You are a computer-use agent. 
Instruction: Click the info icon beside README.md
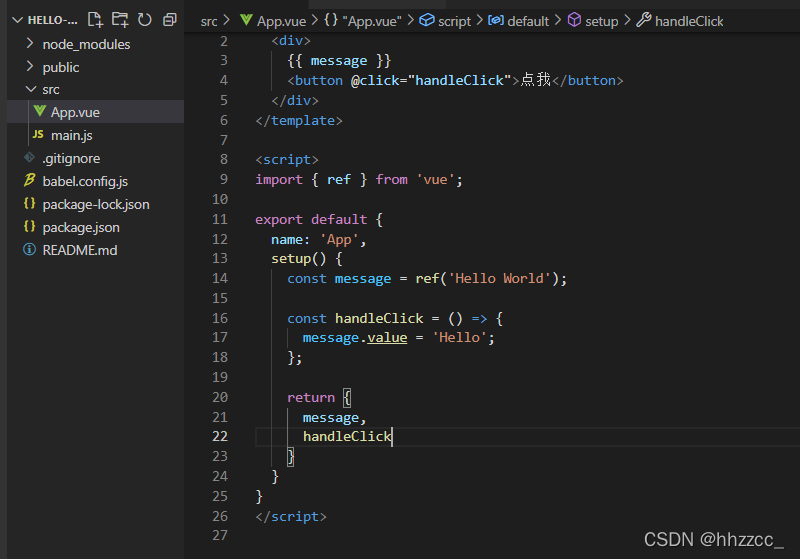pos(30,249)
